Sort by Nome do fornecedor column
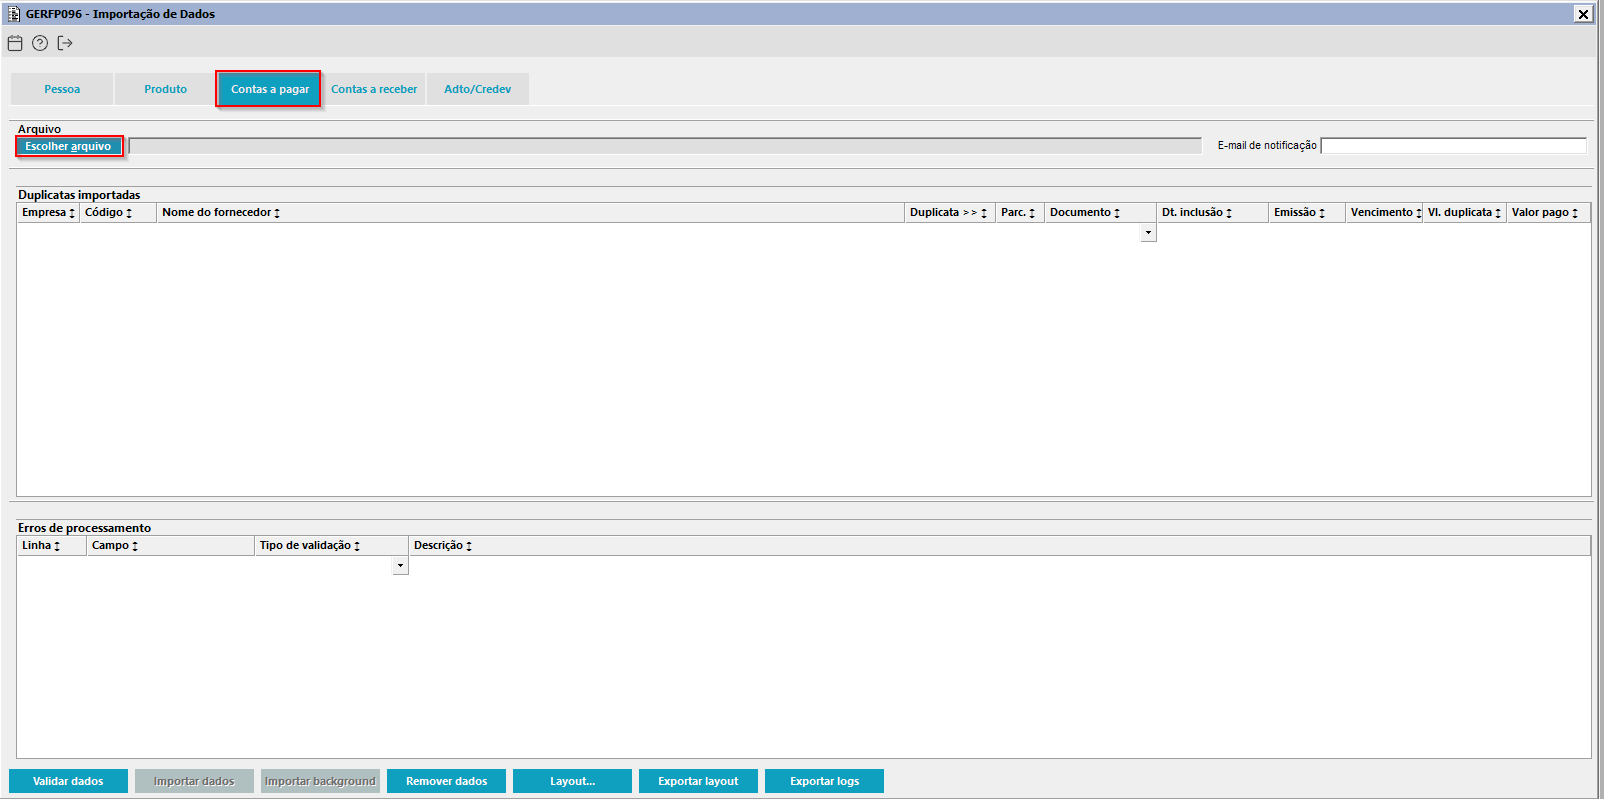The width and height of the screenshot is (1604, 799). coord(530,213)
